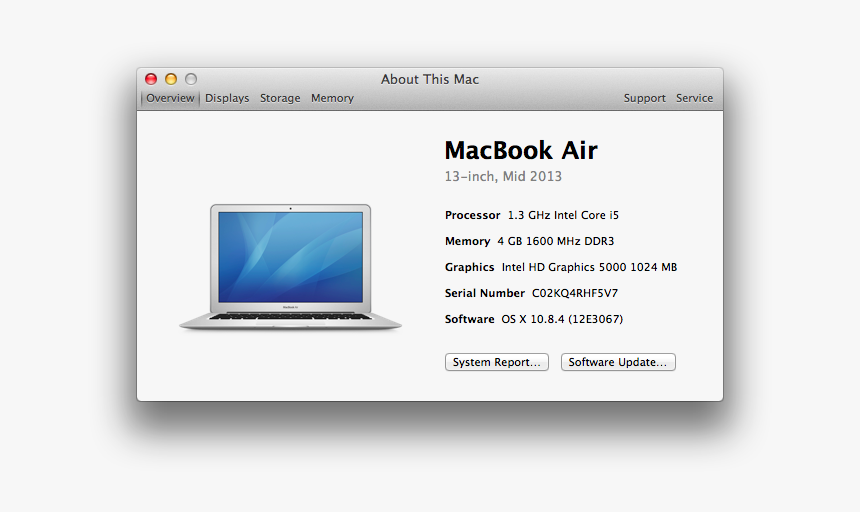The height and width of the screenshot is (512, 860).
Task: Click the Memory spec label
Action: coord(467,241)
